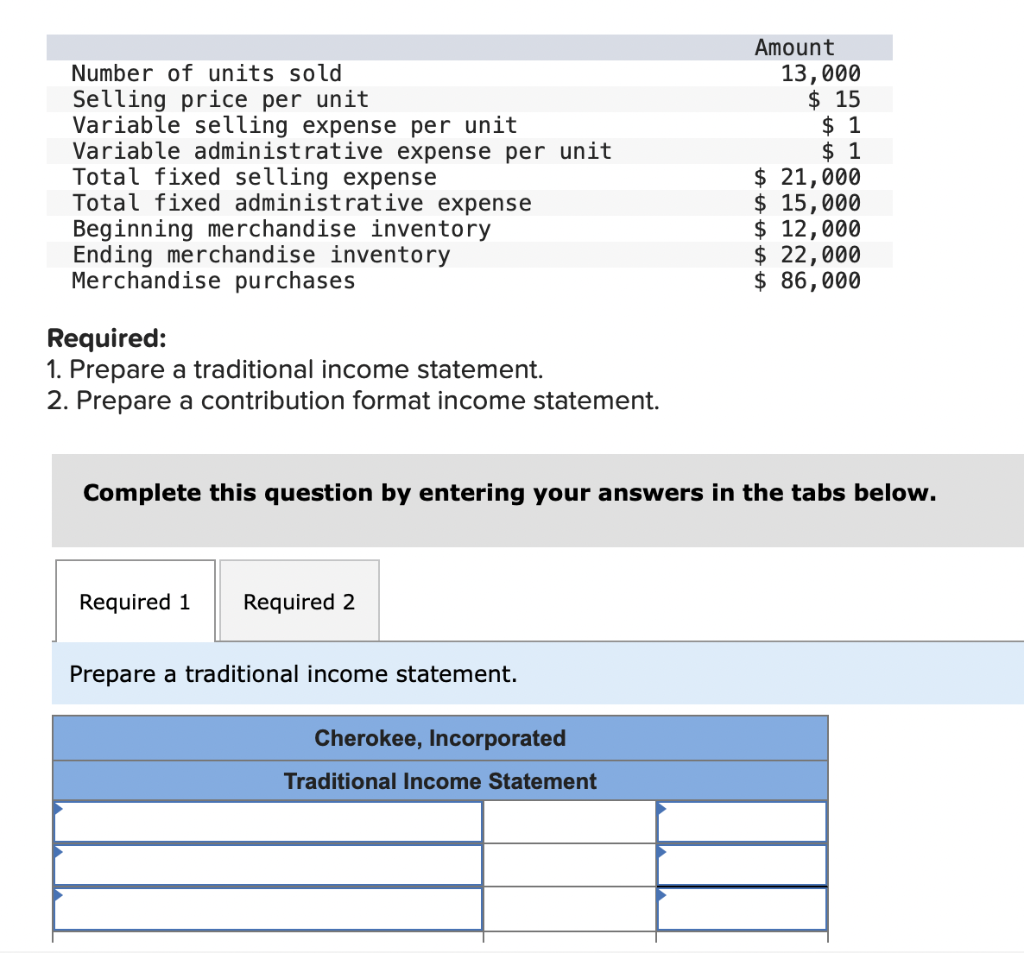Click the first row middle amount cell

[568, 820]
